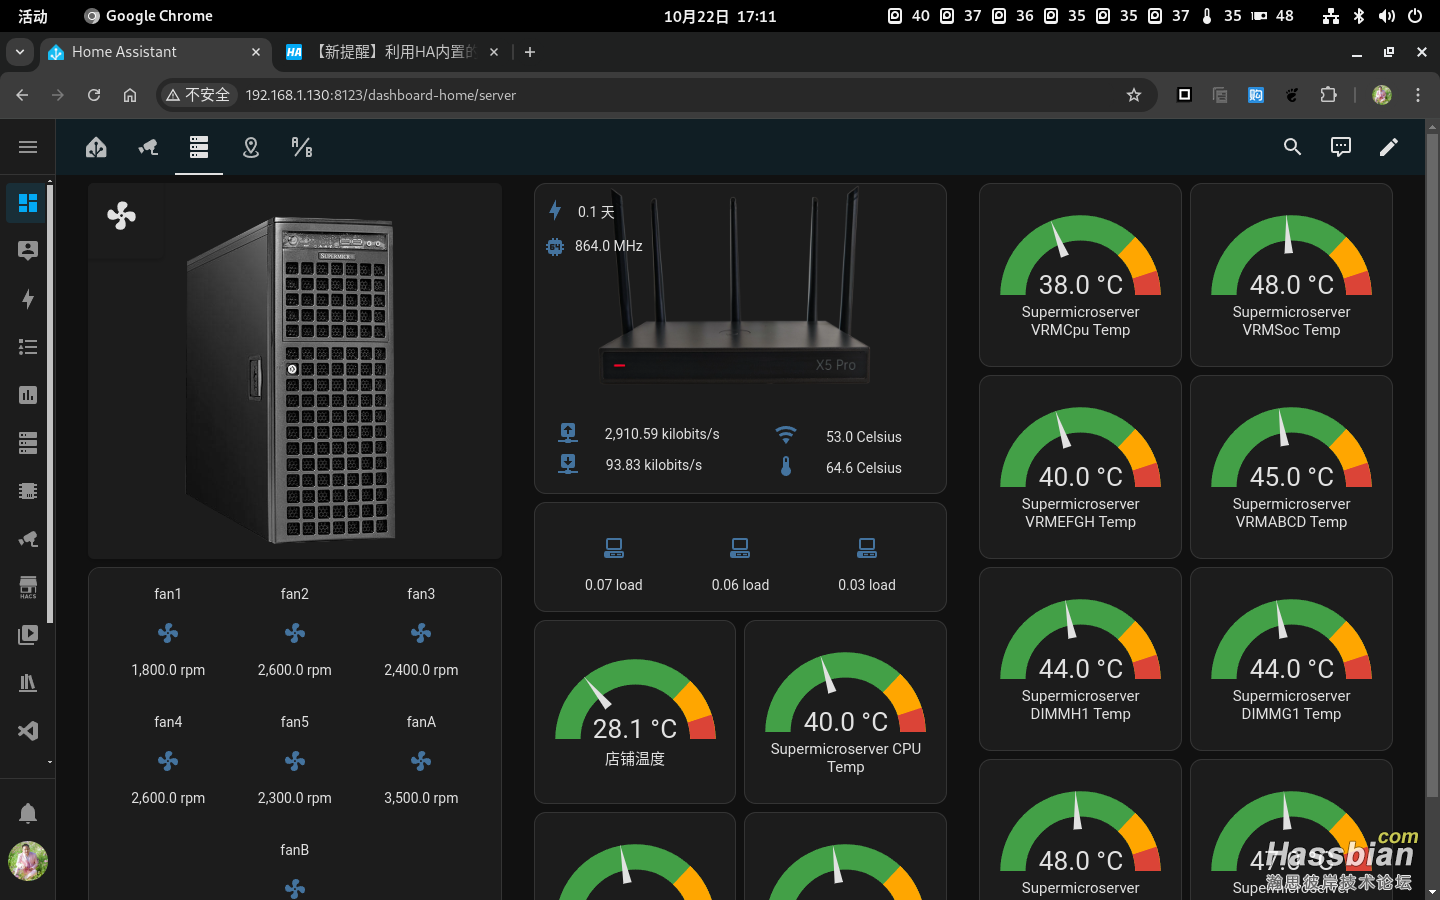Open the VRMSoc Temp gauge card
1440x900 pixels.
(1291, 275)
